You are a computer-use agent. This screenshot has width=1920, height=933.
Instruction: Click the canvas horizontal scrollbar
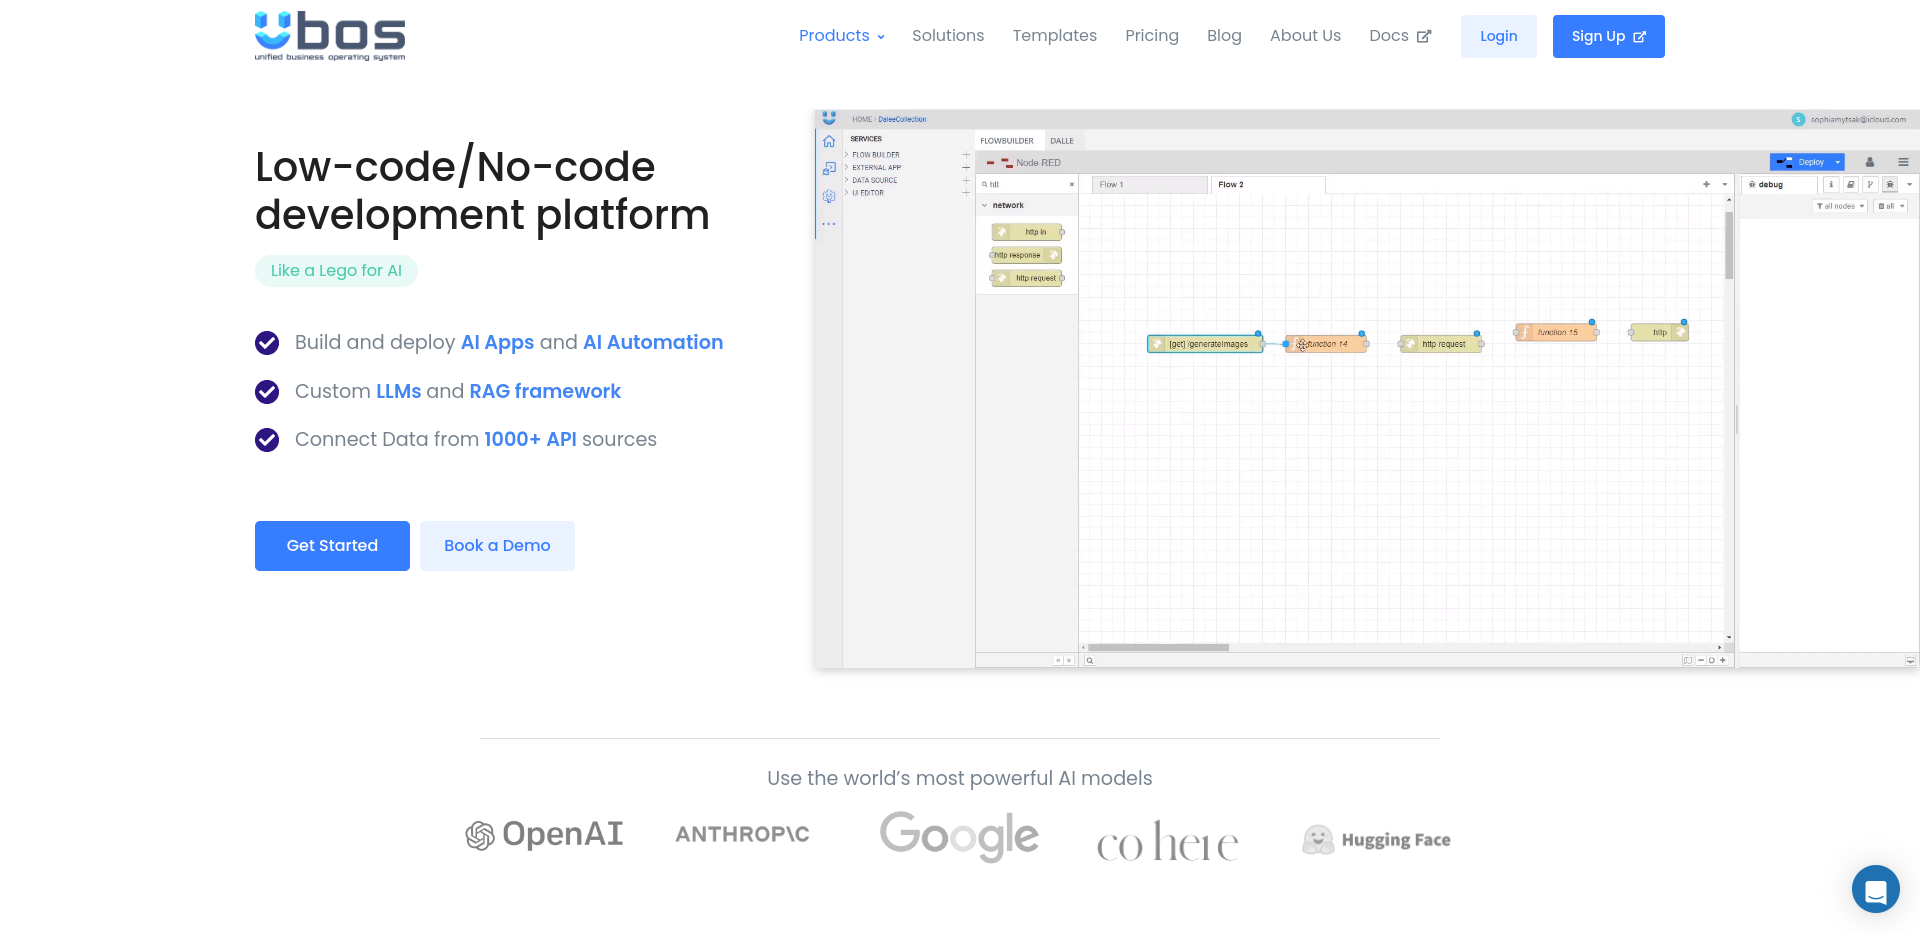tap(1158, 648)
